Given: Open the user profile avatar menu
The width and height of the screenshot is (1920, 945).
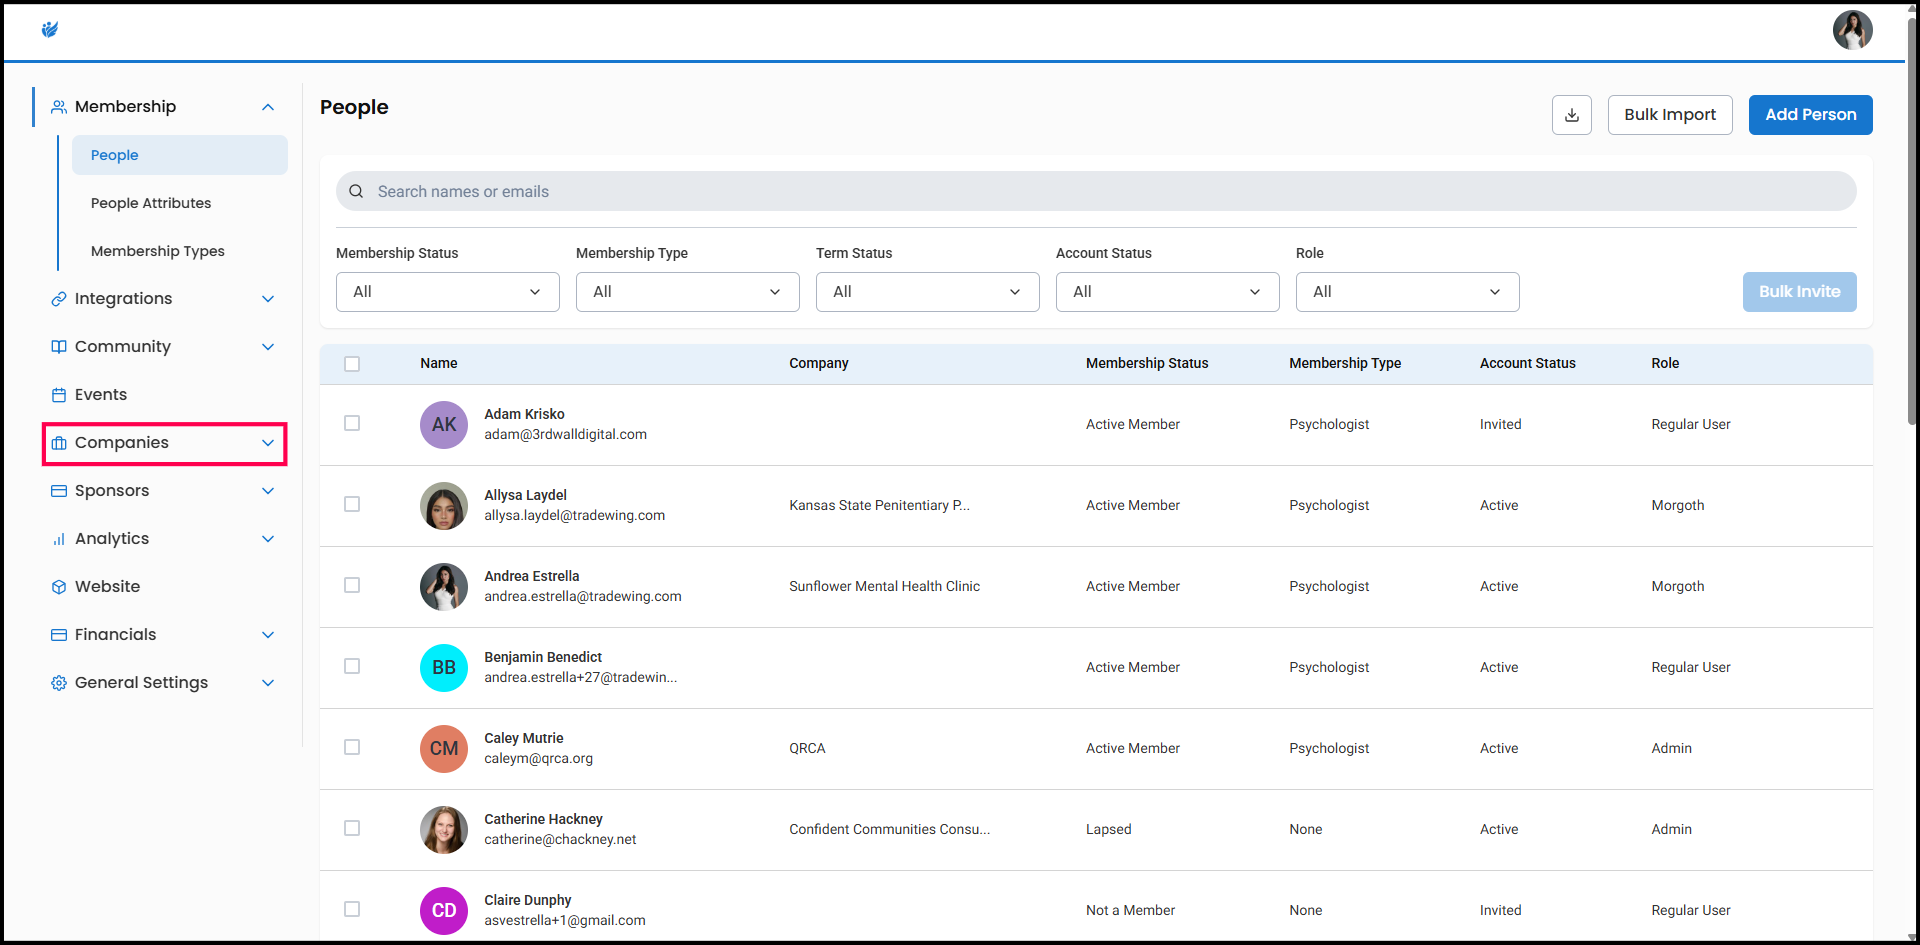Looking at the screenshot, I should click(1851, 30).
